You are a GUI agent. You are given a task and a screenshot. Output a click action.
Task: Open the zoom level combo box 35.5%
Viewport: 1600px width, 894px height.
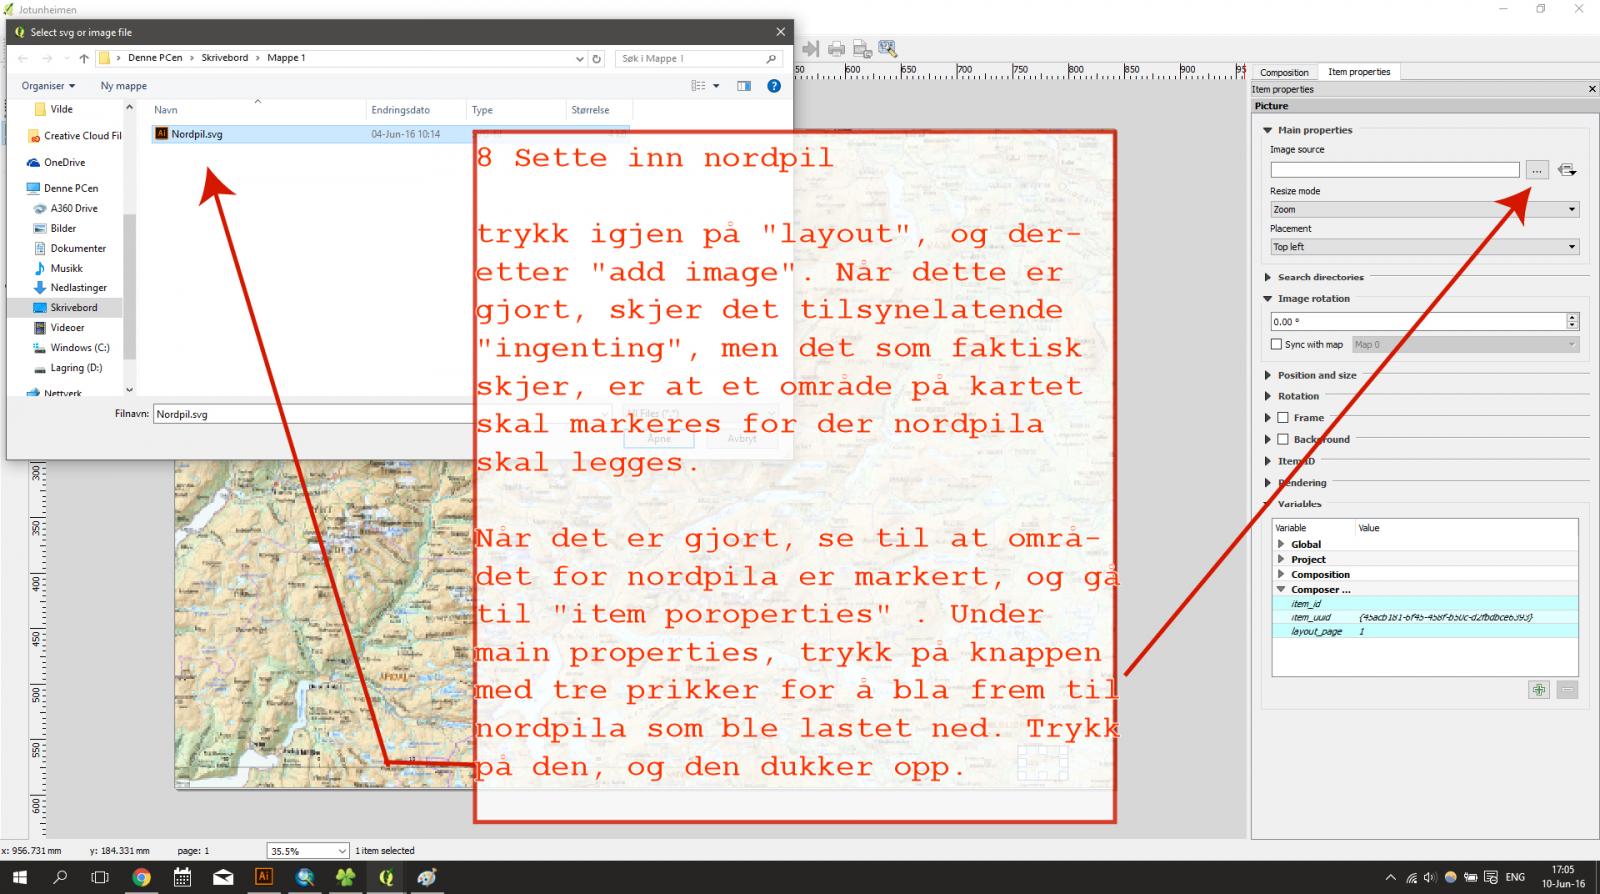[x=307, y=851]
